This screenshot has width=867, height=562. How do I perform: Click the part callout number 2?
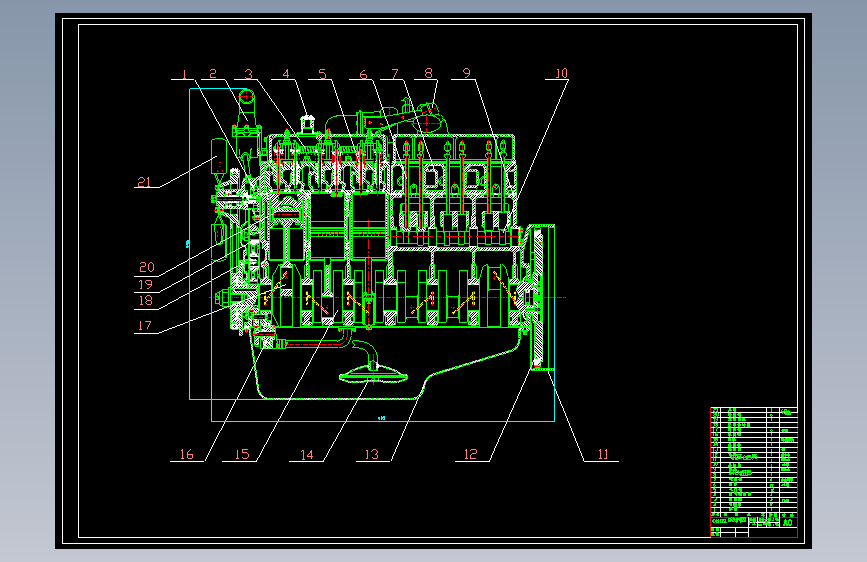pyautogui.click(x=213, y=73)
